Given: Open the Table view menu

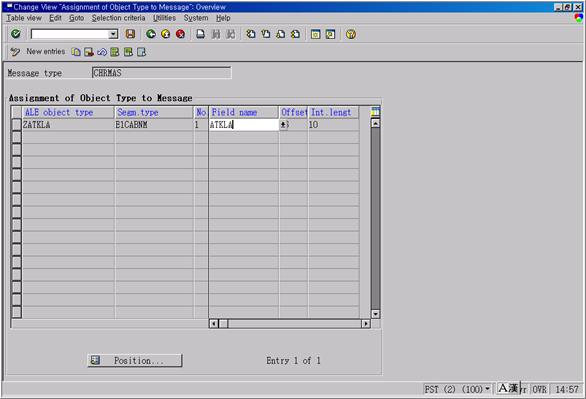Looking at the screenshot, I should (24, 18).
